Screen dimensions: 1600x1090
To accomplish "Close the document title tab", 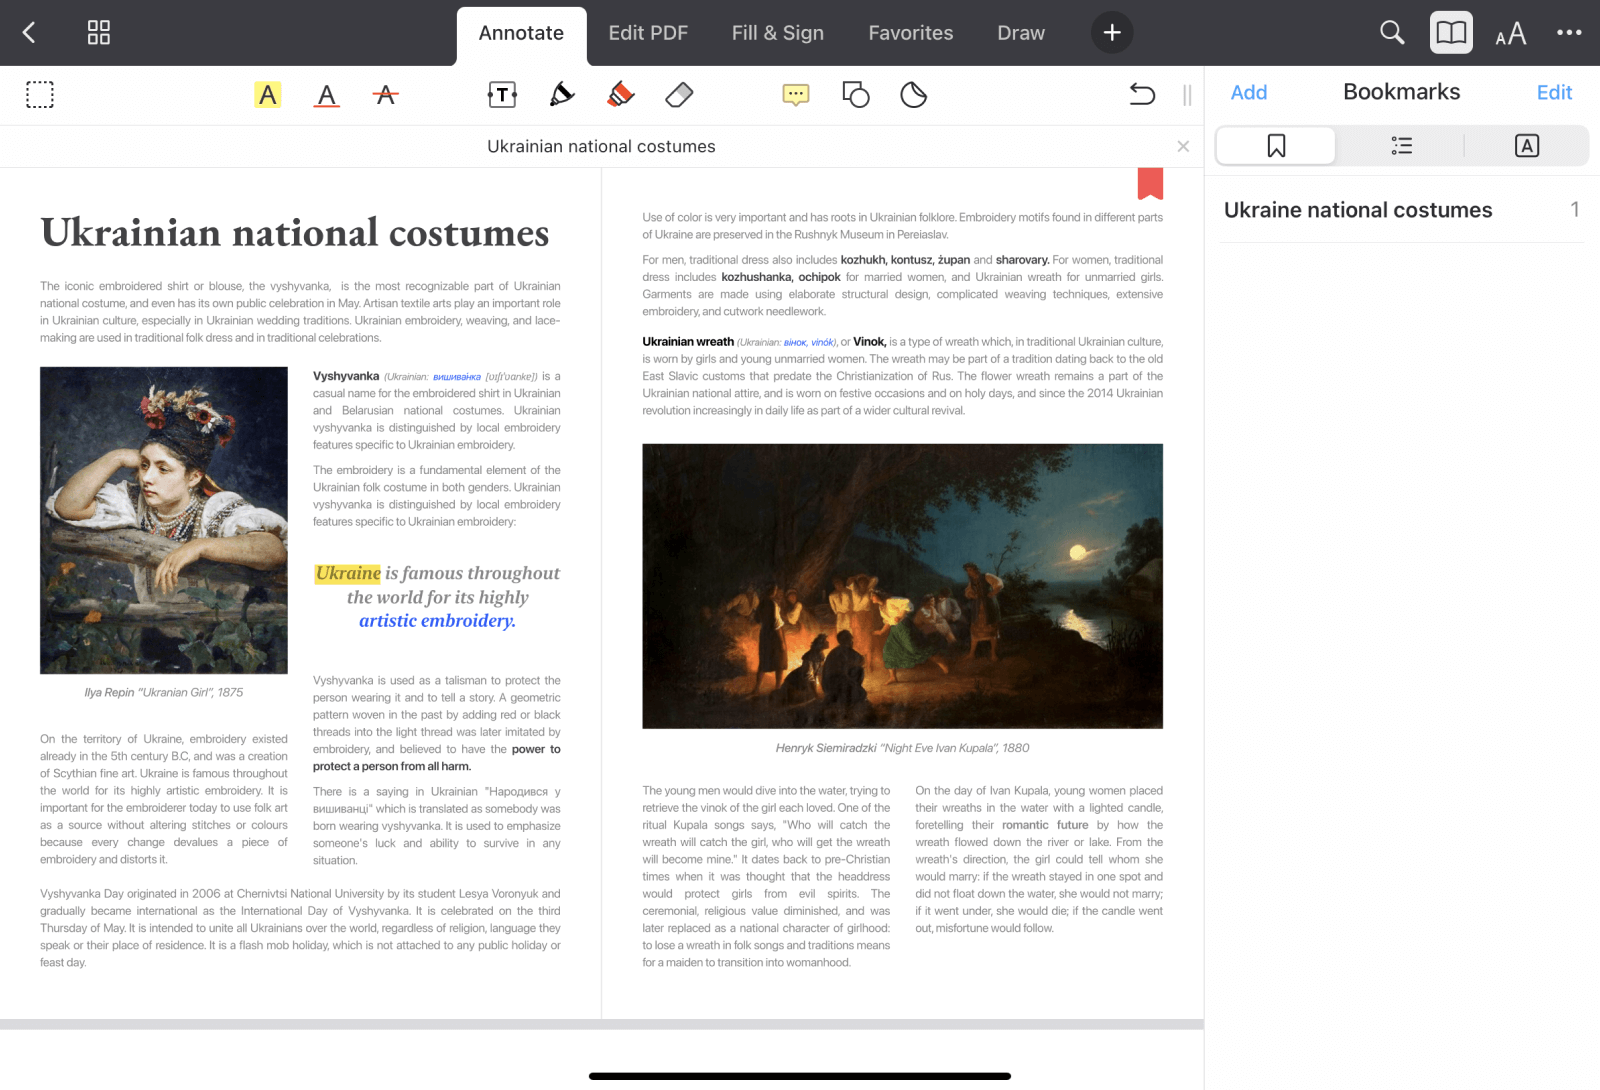I will pyautogui.click(x=1183, y=146).
